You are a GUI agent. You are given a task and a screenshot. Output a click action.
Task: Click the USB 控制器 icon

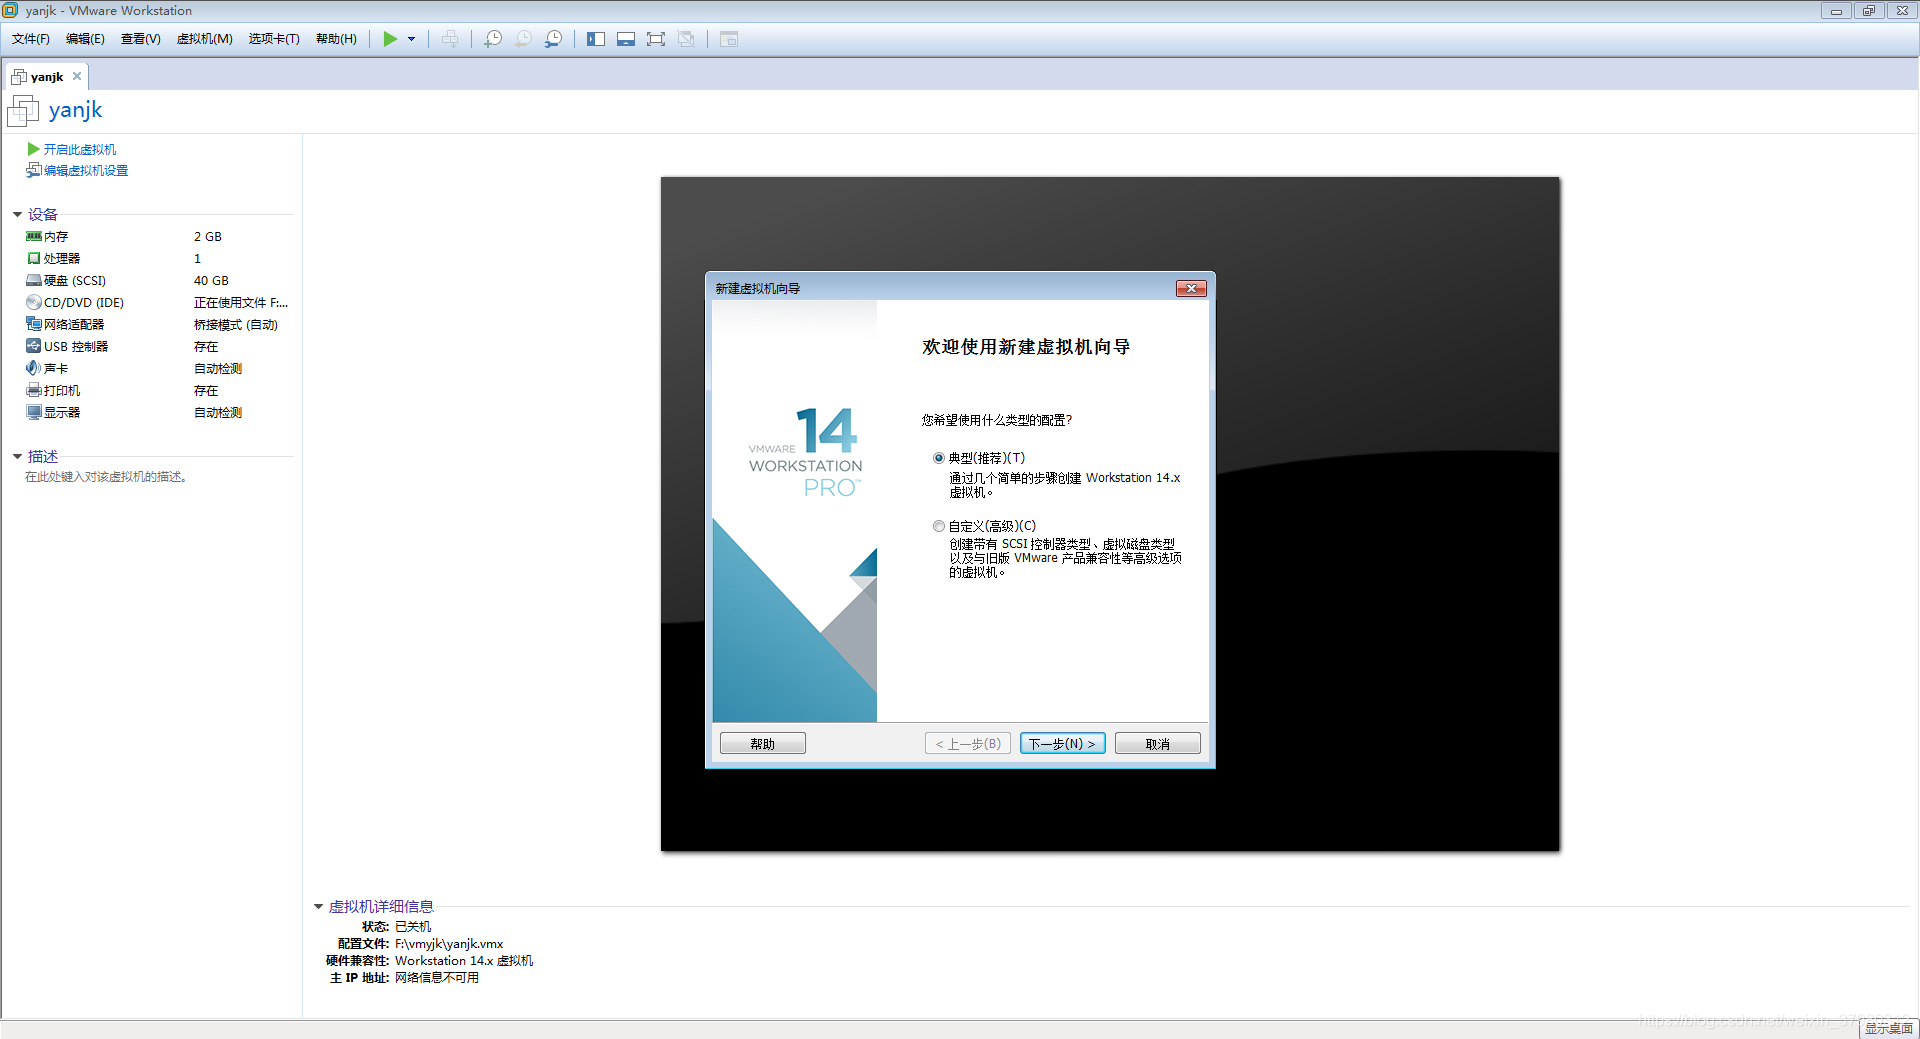pos(34,347)
